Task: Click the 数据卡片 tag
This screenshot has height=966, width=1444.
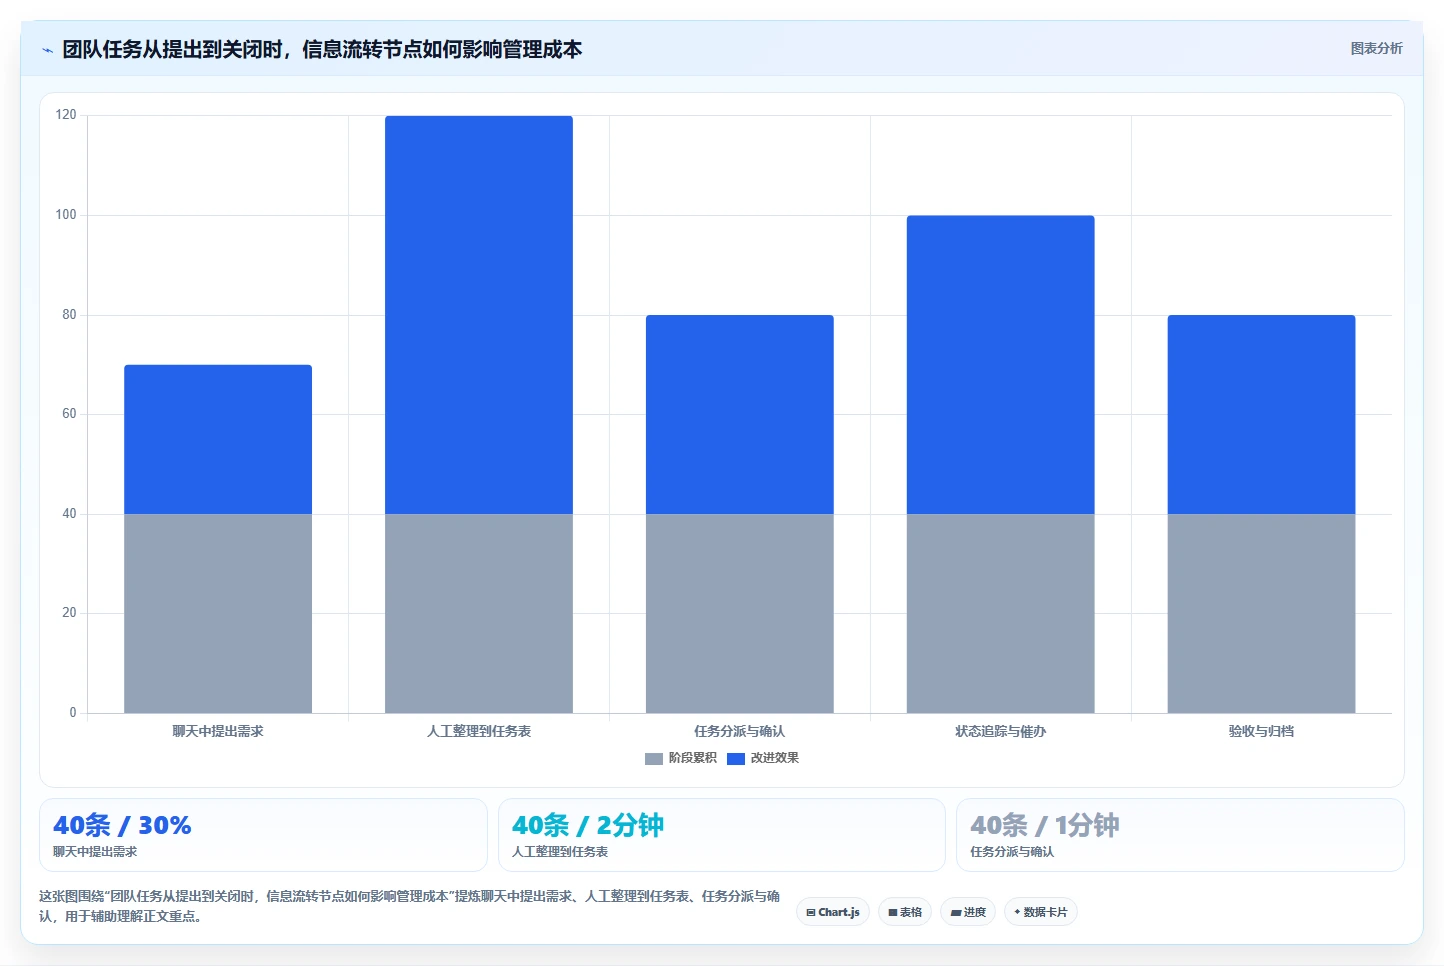Action: click(x=1040, y=912)
